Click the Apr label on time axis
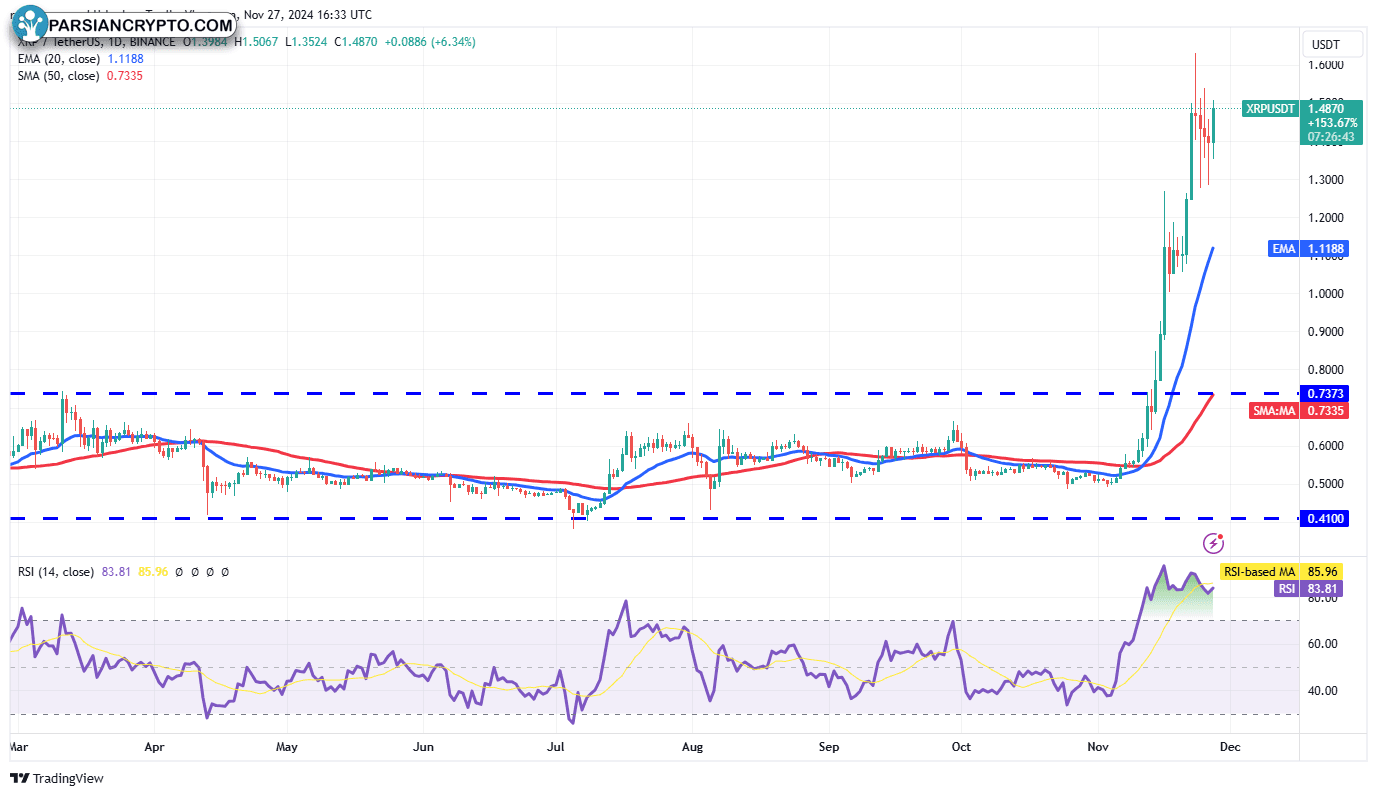The height and width of the screenshot is (796, 1377). [x=154, y=747]
